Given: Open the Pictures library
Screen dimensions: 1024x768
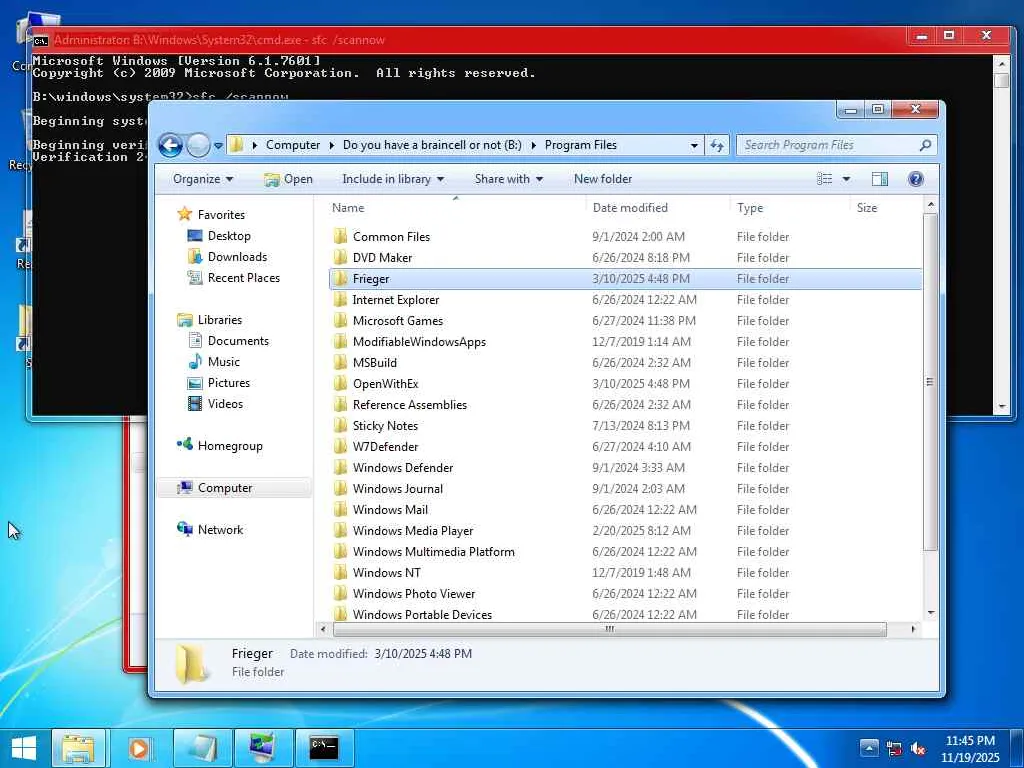Looking at the screenshot, I should (x=229, y=383).
